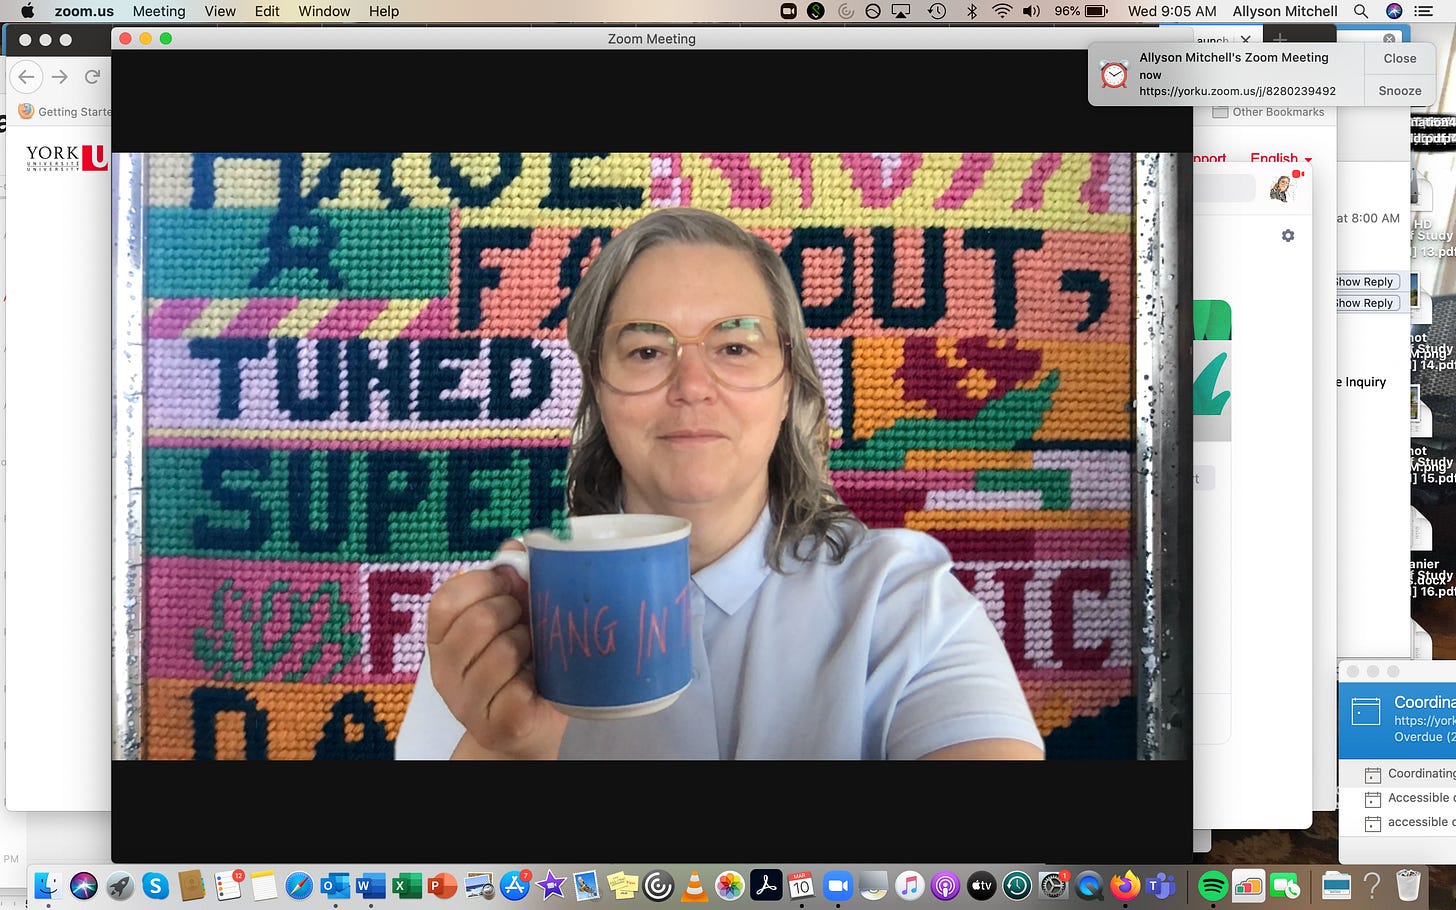Open Firefox from the Dock

[1125, 885]
